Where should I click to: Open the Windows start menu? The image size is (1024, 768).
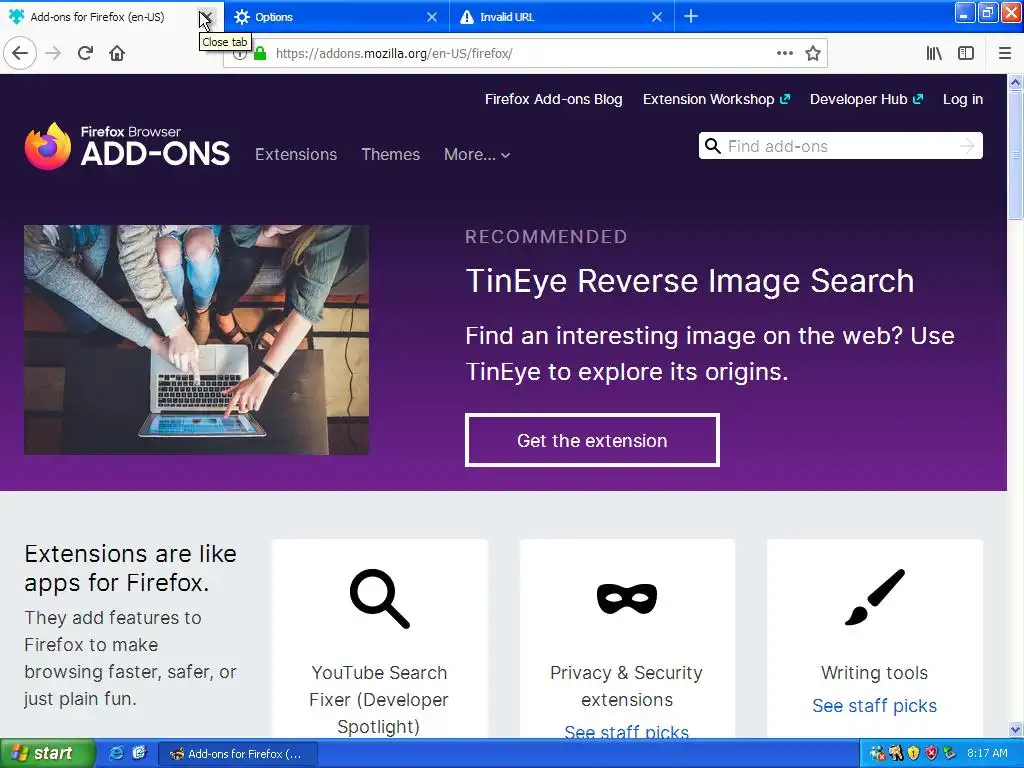tap(47, 754)
